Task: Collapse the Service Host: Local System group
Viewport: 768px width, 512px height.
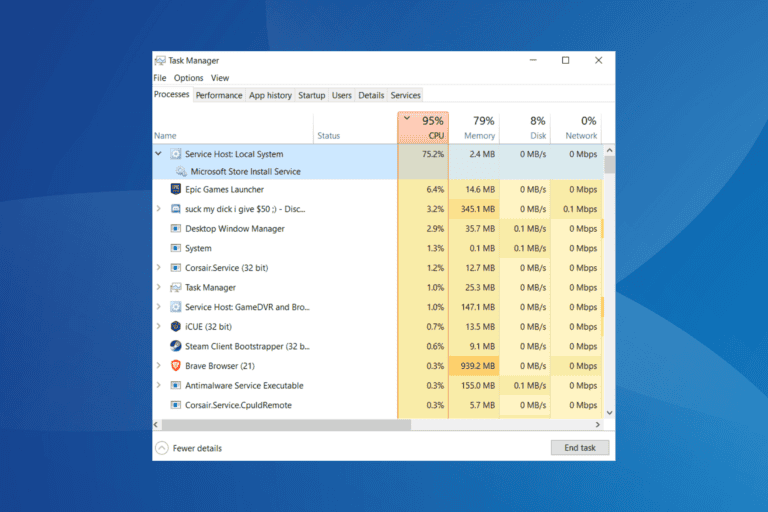Action: [x=158, y=154]
